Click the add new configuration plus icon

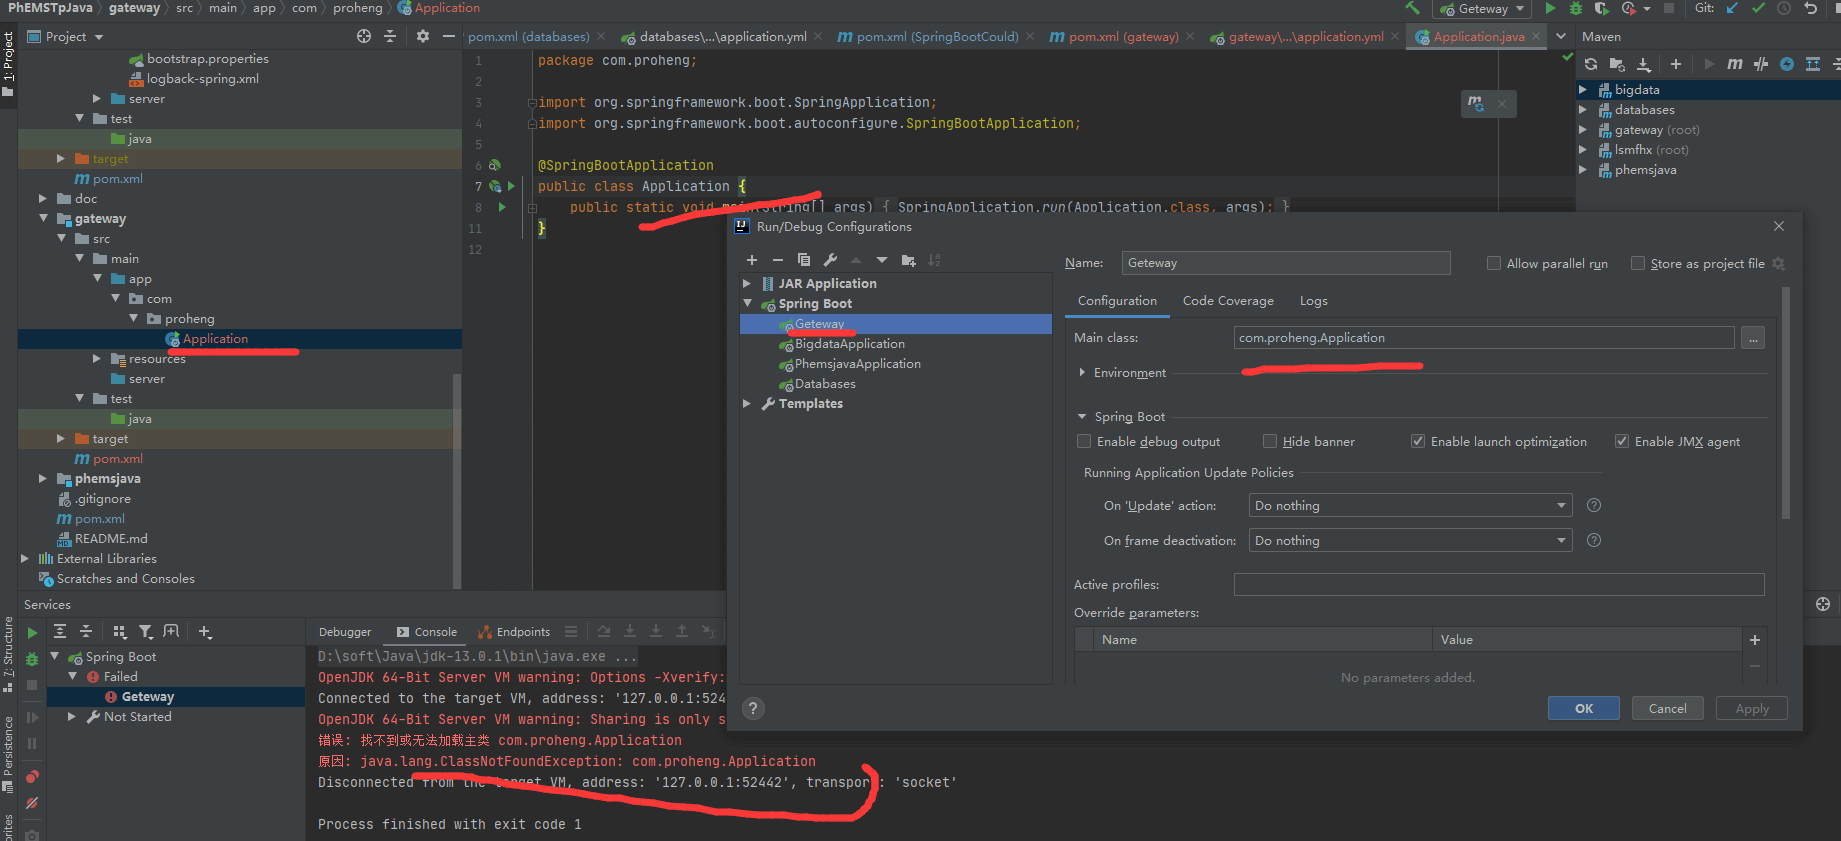pyautogui.click(x=752, y=260)
